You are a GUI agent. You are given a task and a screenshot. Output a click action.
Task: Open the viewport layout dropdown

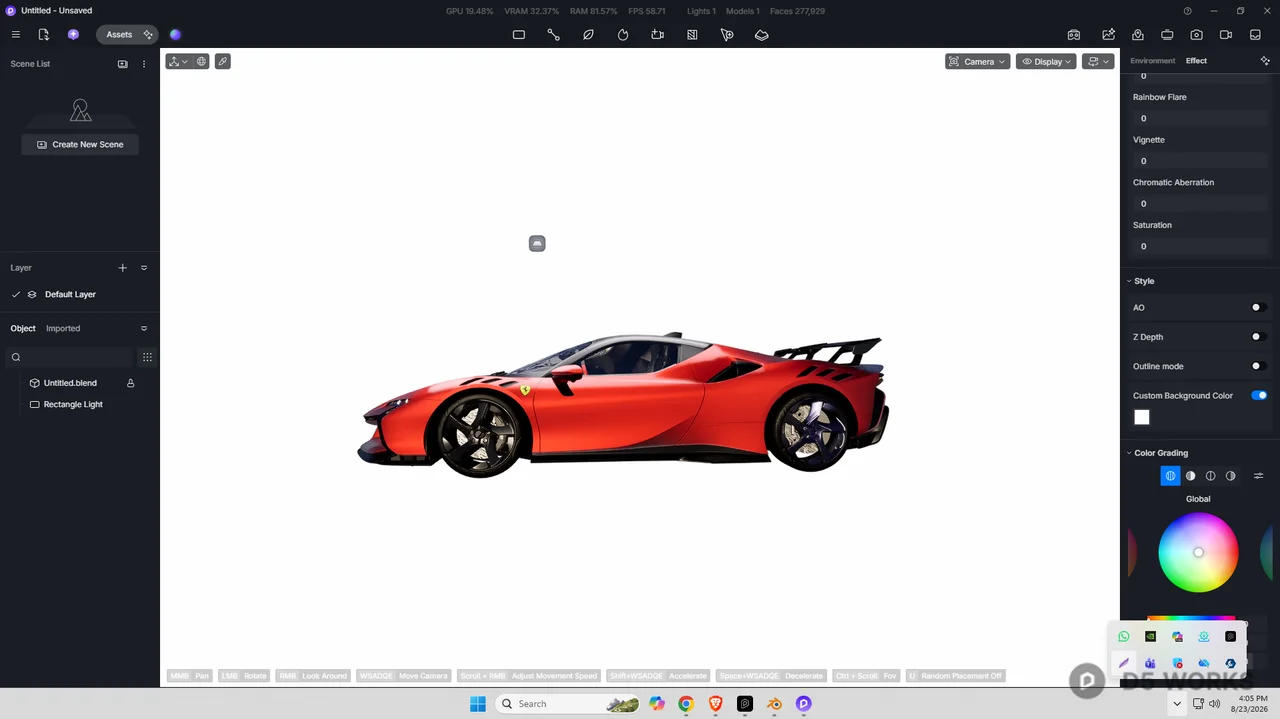(x=1098, y=61)
